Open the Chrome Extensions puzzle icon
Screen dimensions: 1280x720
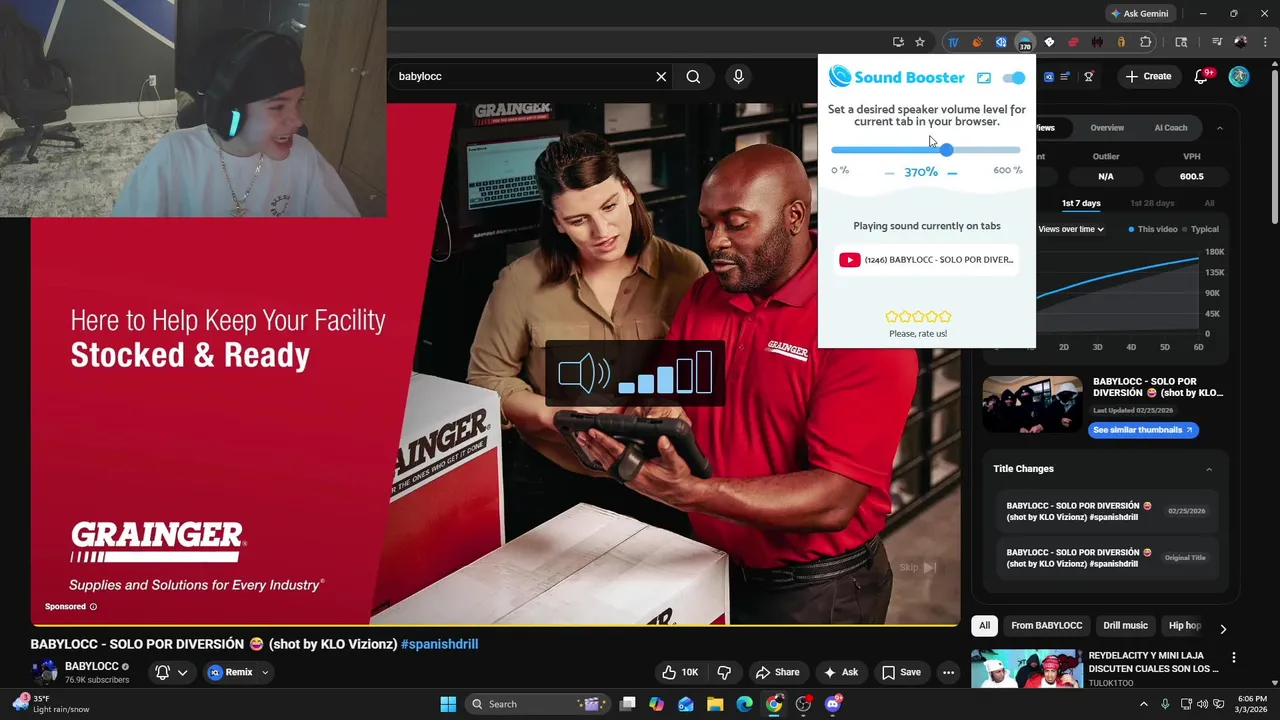click(x=1146, y=42)
